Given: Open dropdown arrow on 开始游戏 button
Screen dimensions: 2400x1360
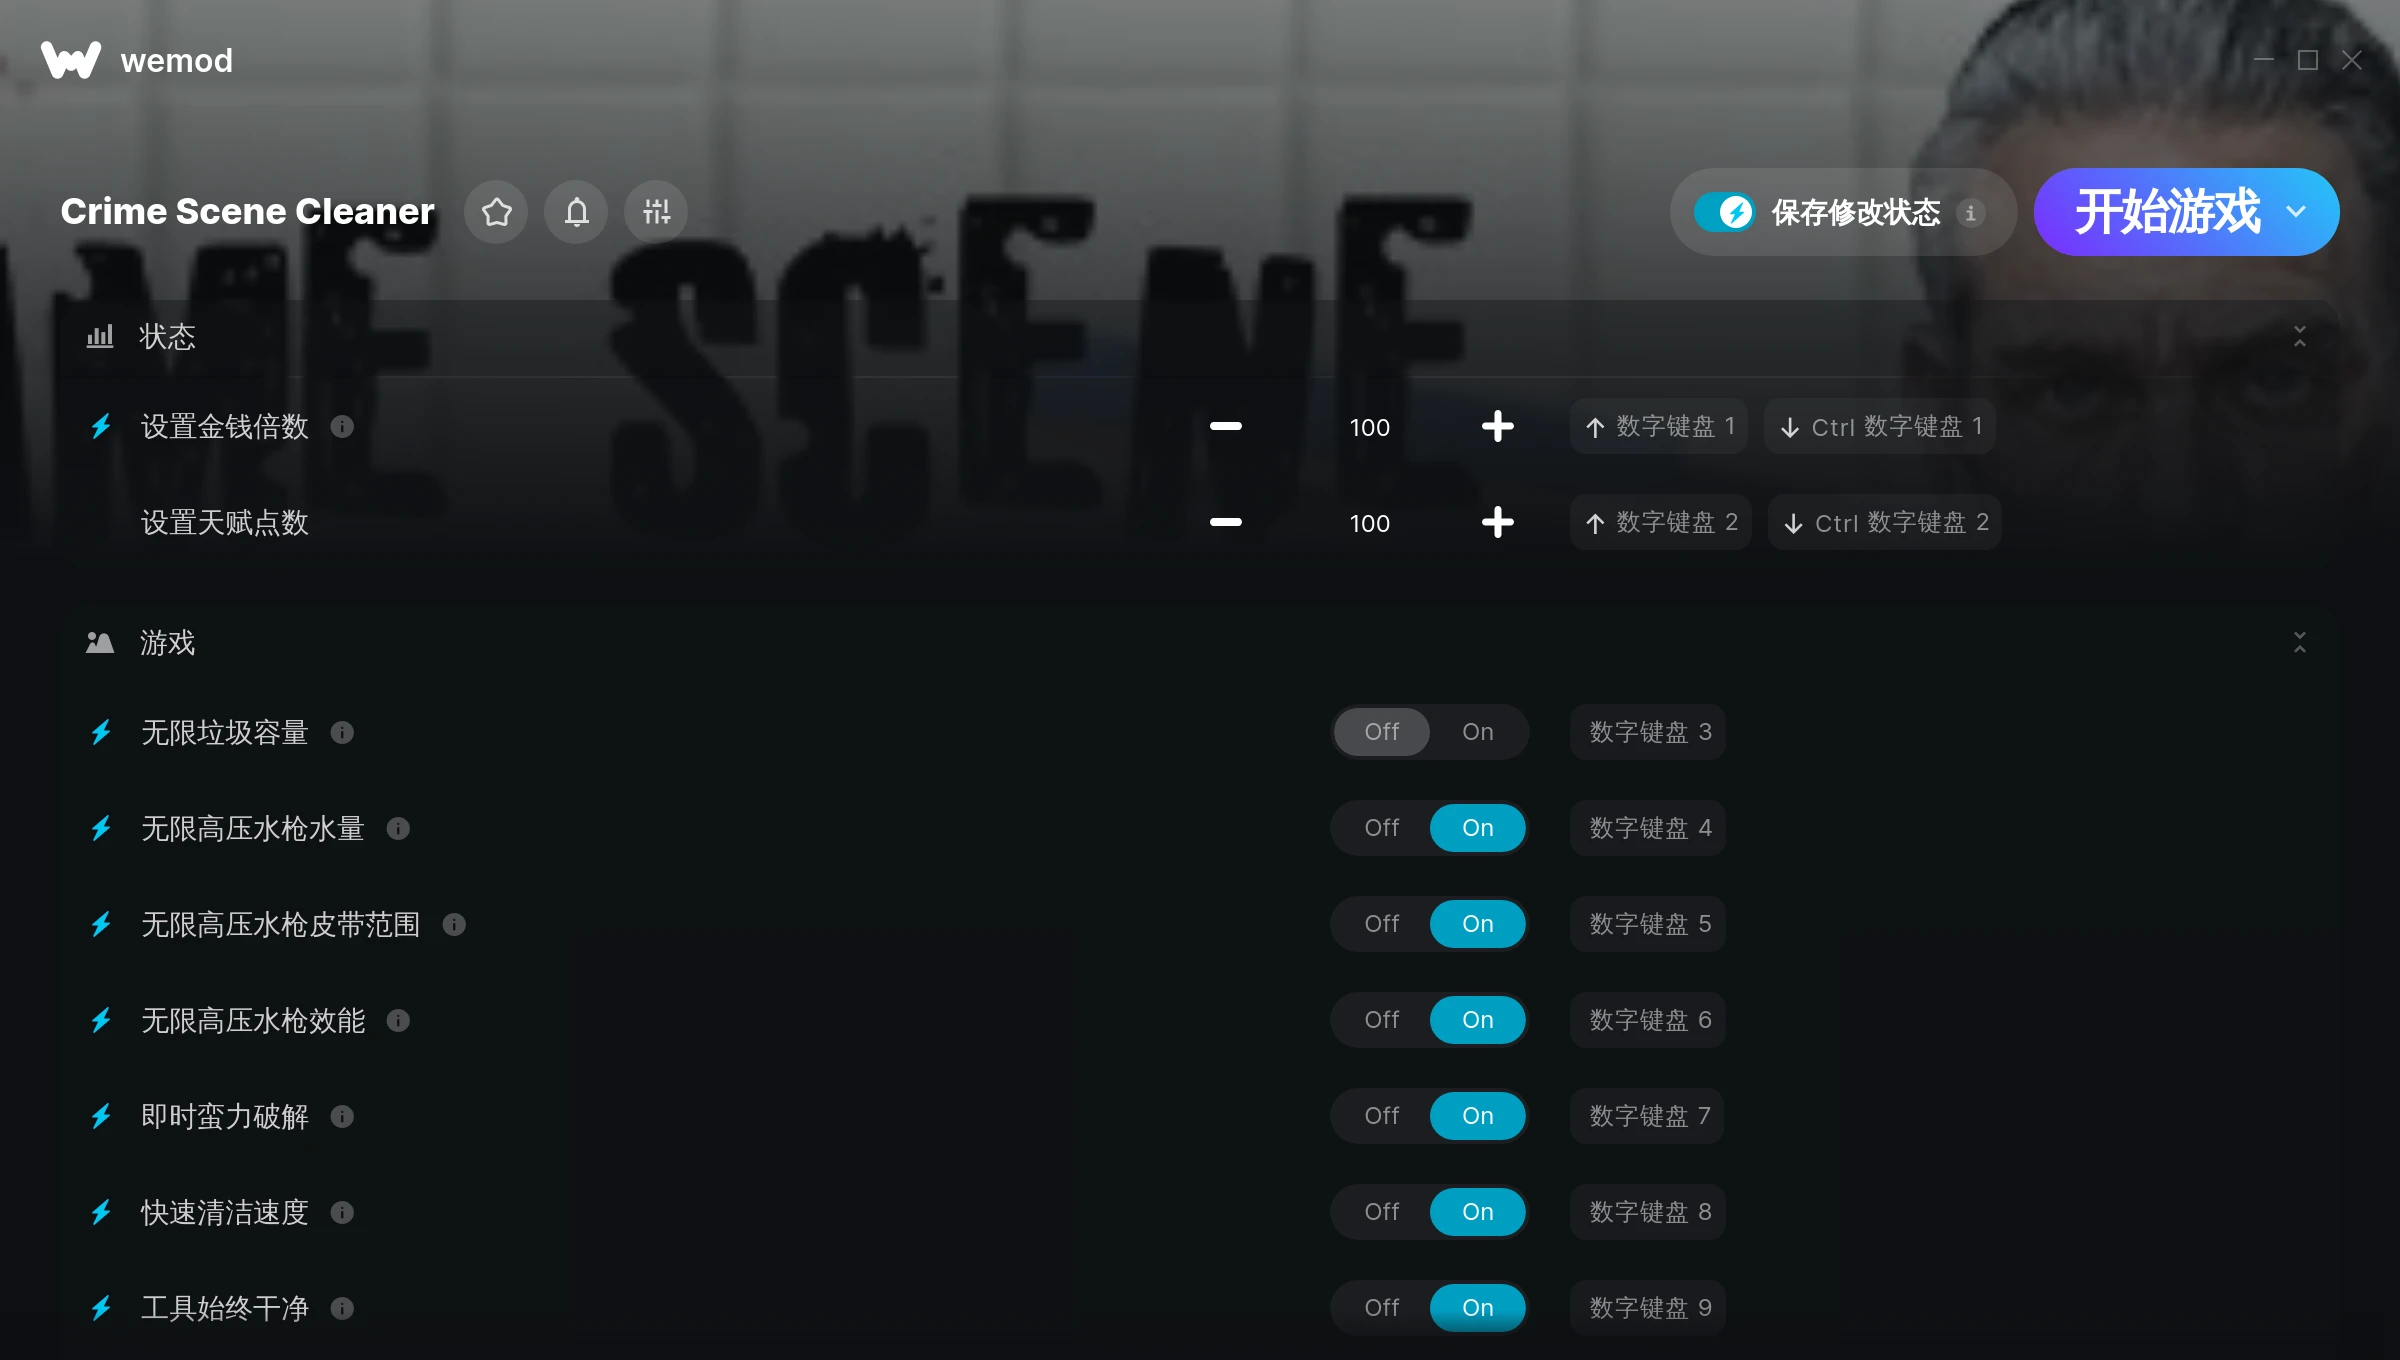Looking at the screenshot, I should point(2296,212).
